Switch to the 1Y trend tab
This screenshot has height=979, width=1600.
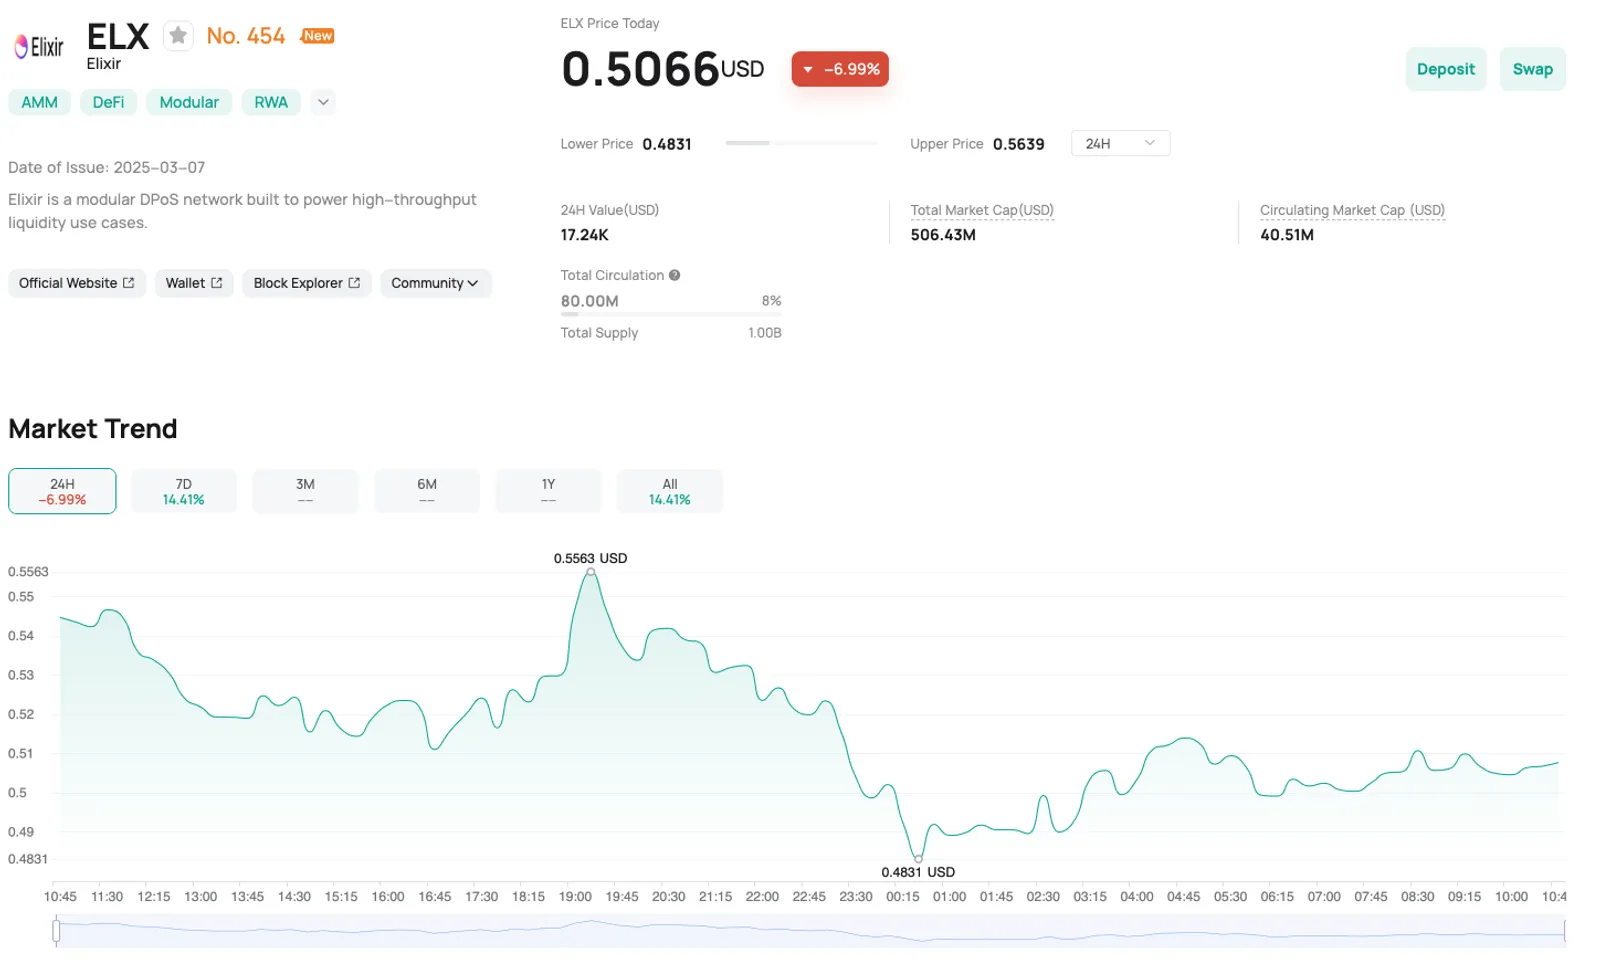(548, 491)
